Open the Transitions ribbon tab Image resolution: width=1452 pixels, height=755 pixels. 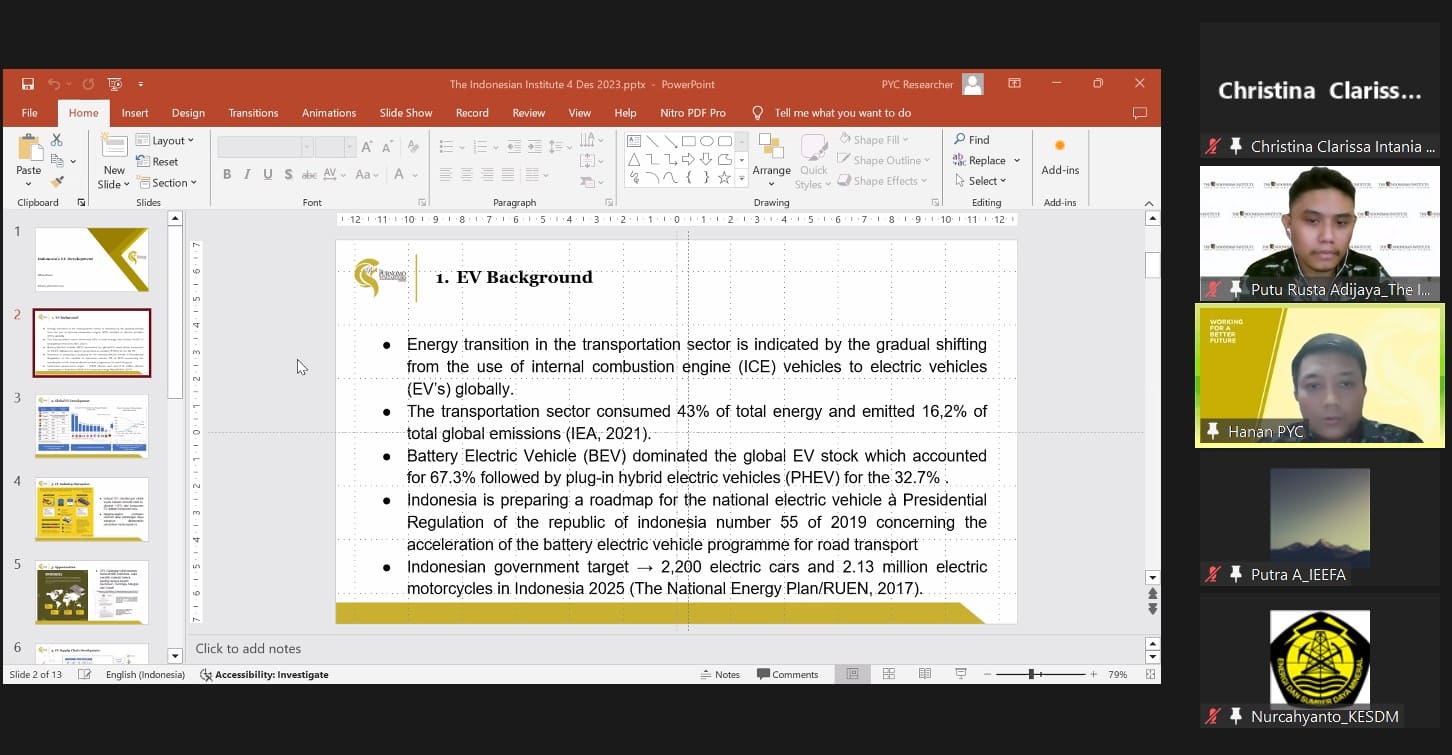pos(253,113)
